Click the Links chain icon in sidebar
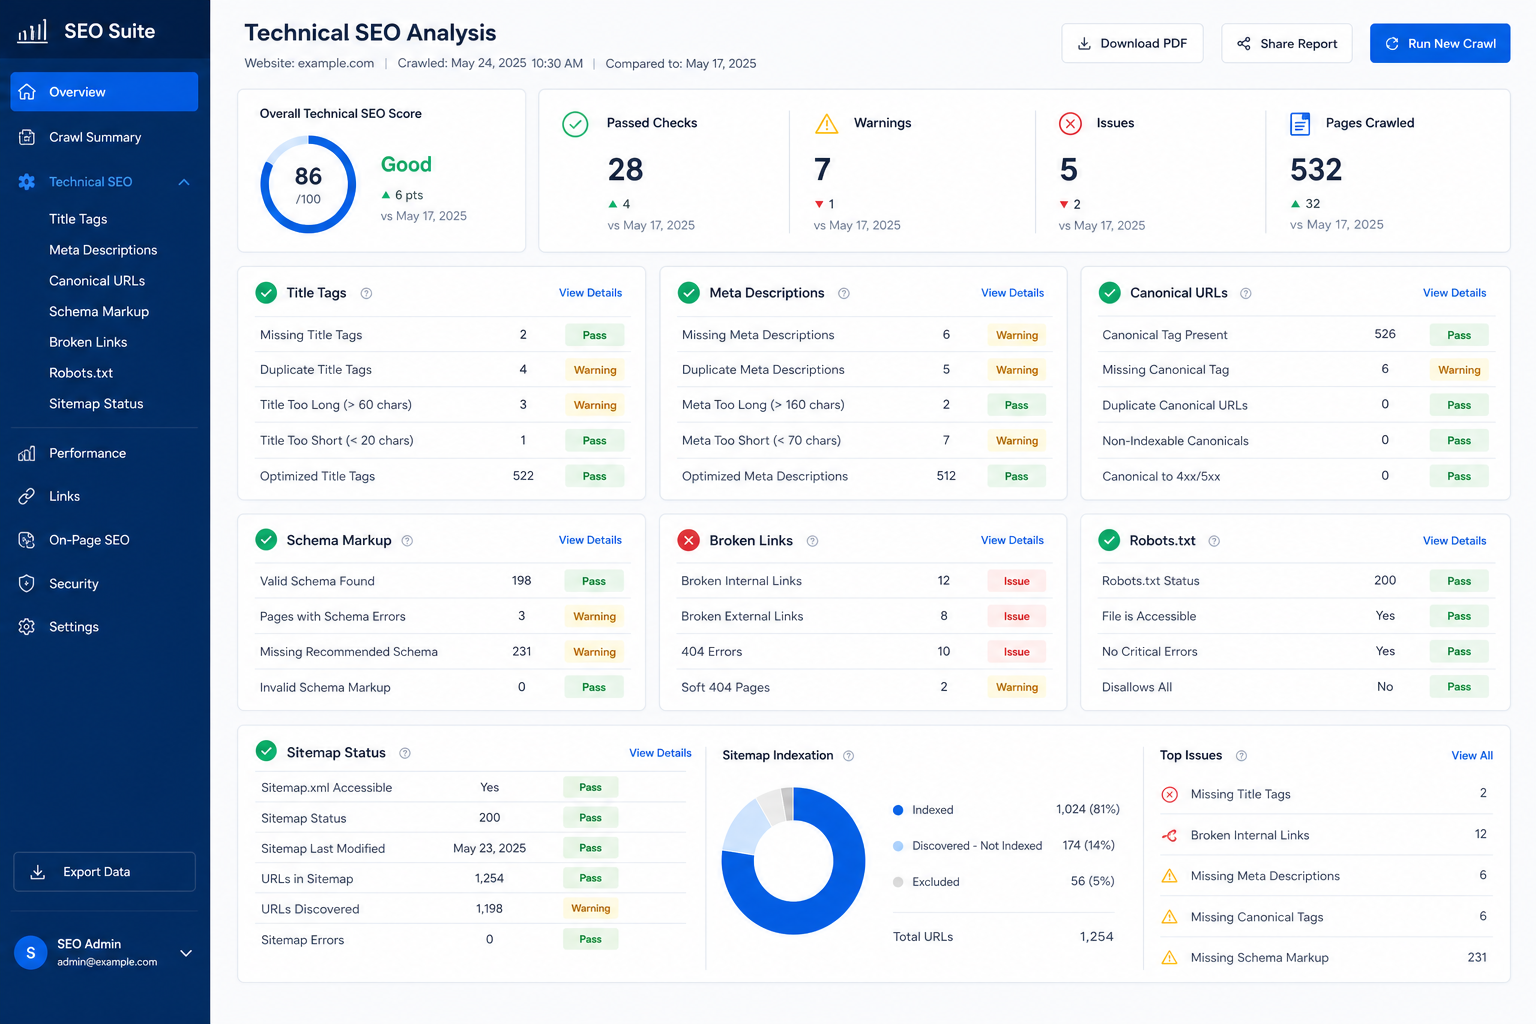Viewport: 1536px width, 1024px height. [x=27, y=496]
